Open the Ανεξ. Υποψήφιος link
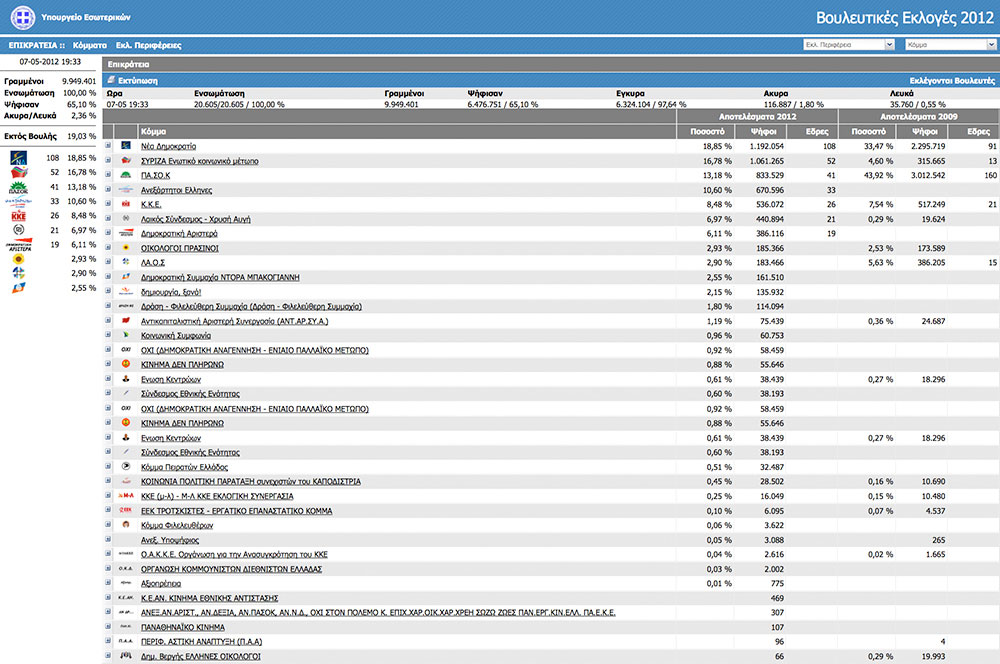Screen dimensions: 1000x664 [170, 540]
